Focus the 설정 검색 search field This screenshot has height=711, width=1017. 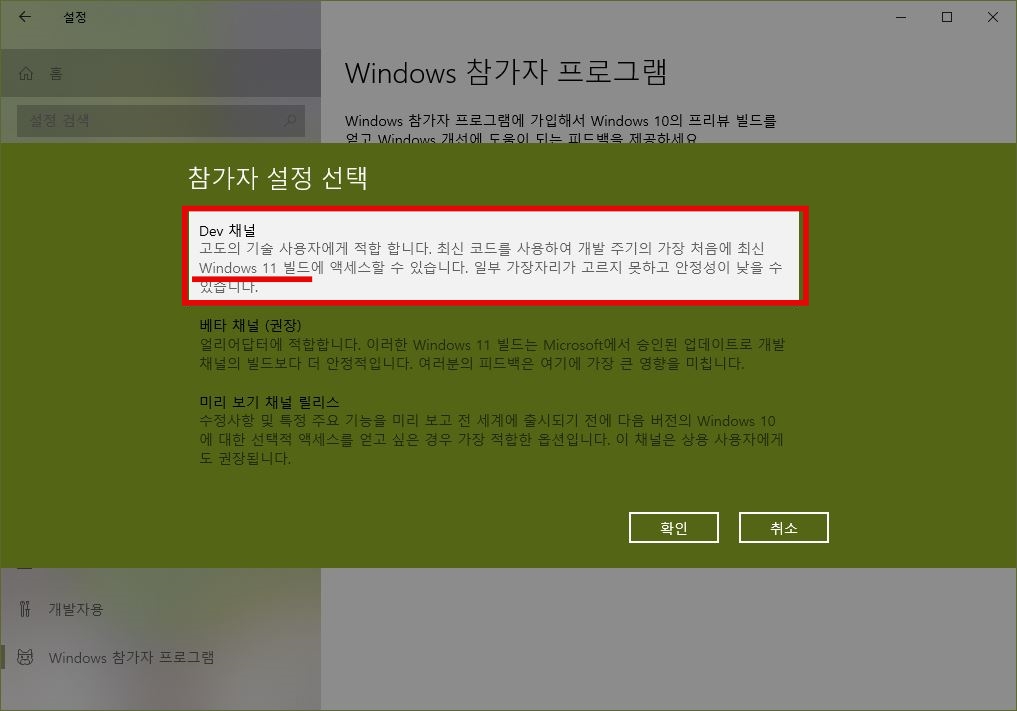[x=160, y=121]
